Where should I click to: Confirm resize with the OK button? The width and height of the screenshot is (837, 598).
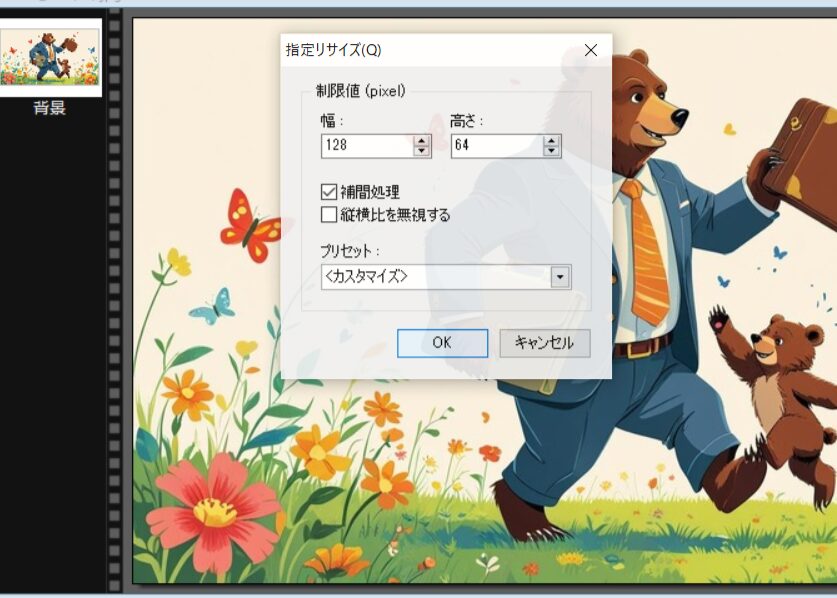443,343
